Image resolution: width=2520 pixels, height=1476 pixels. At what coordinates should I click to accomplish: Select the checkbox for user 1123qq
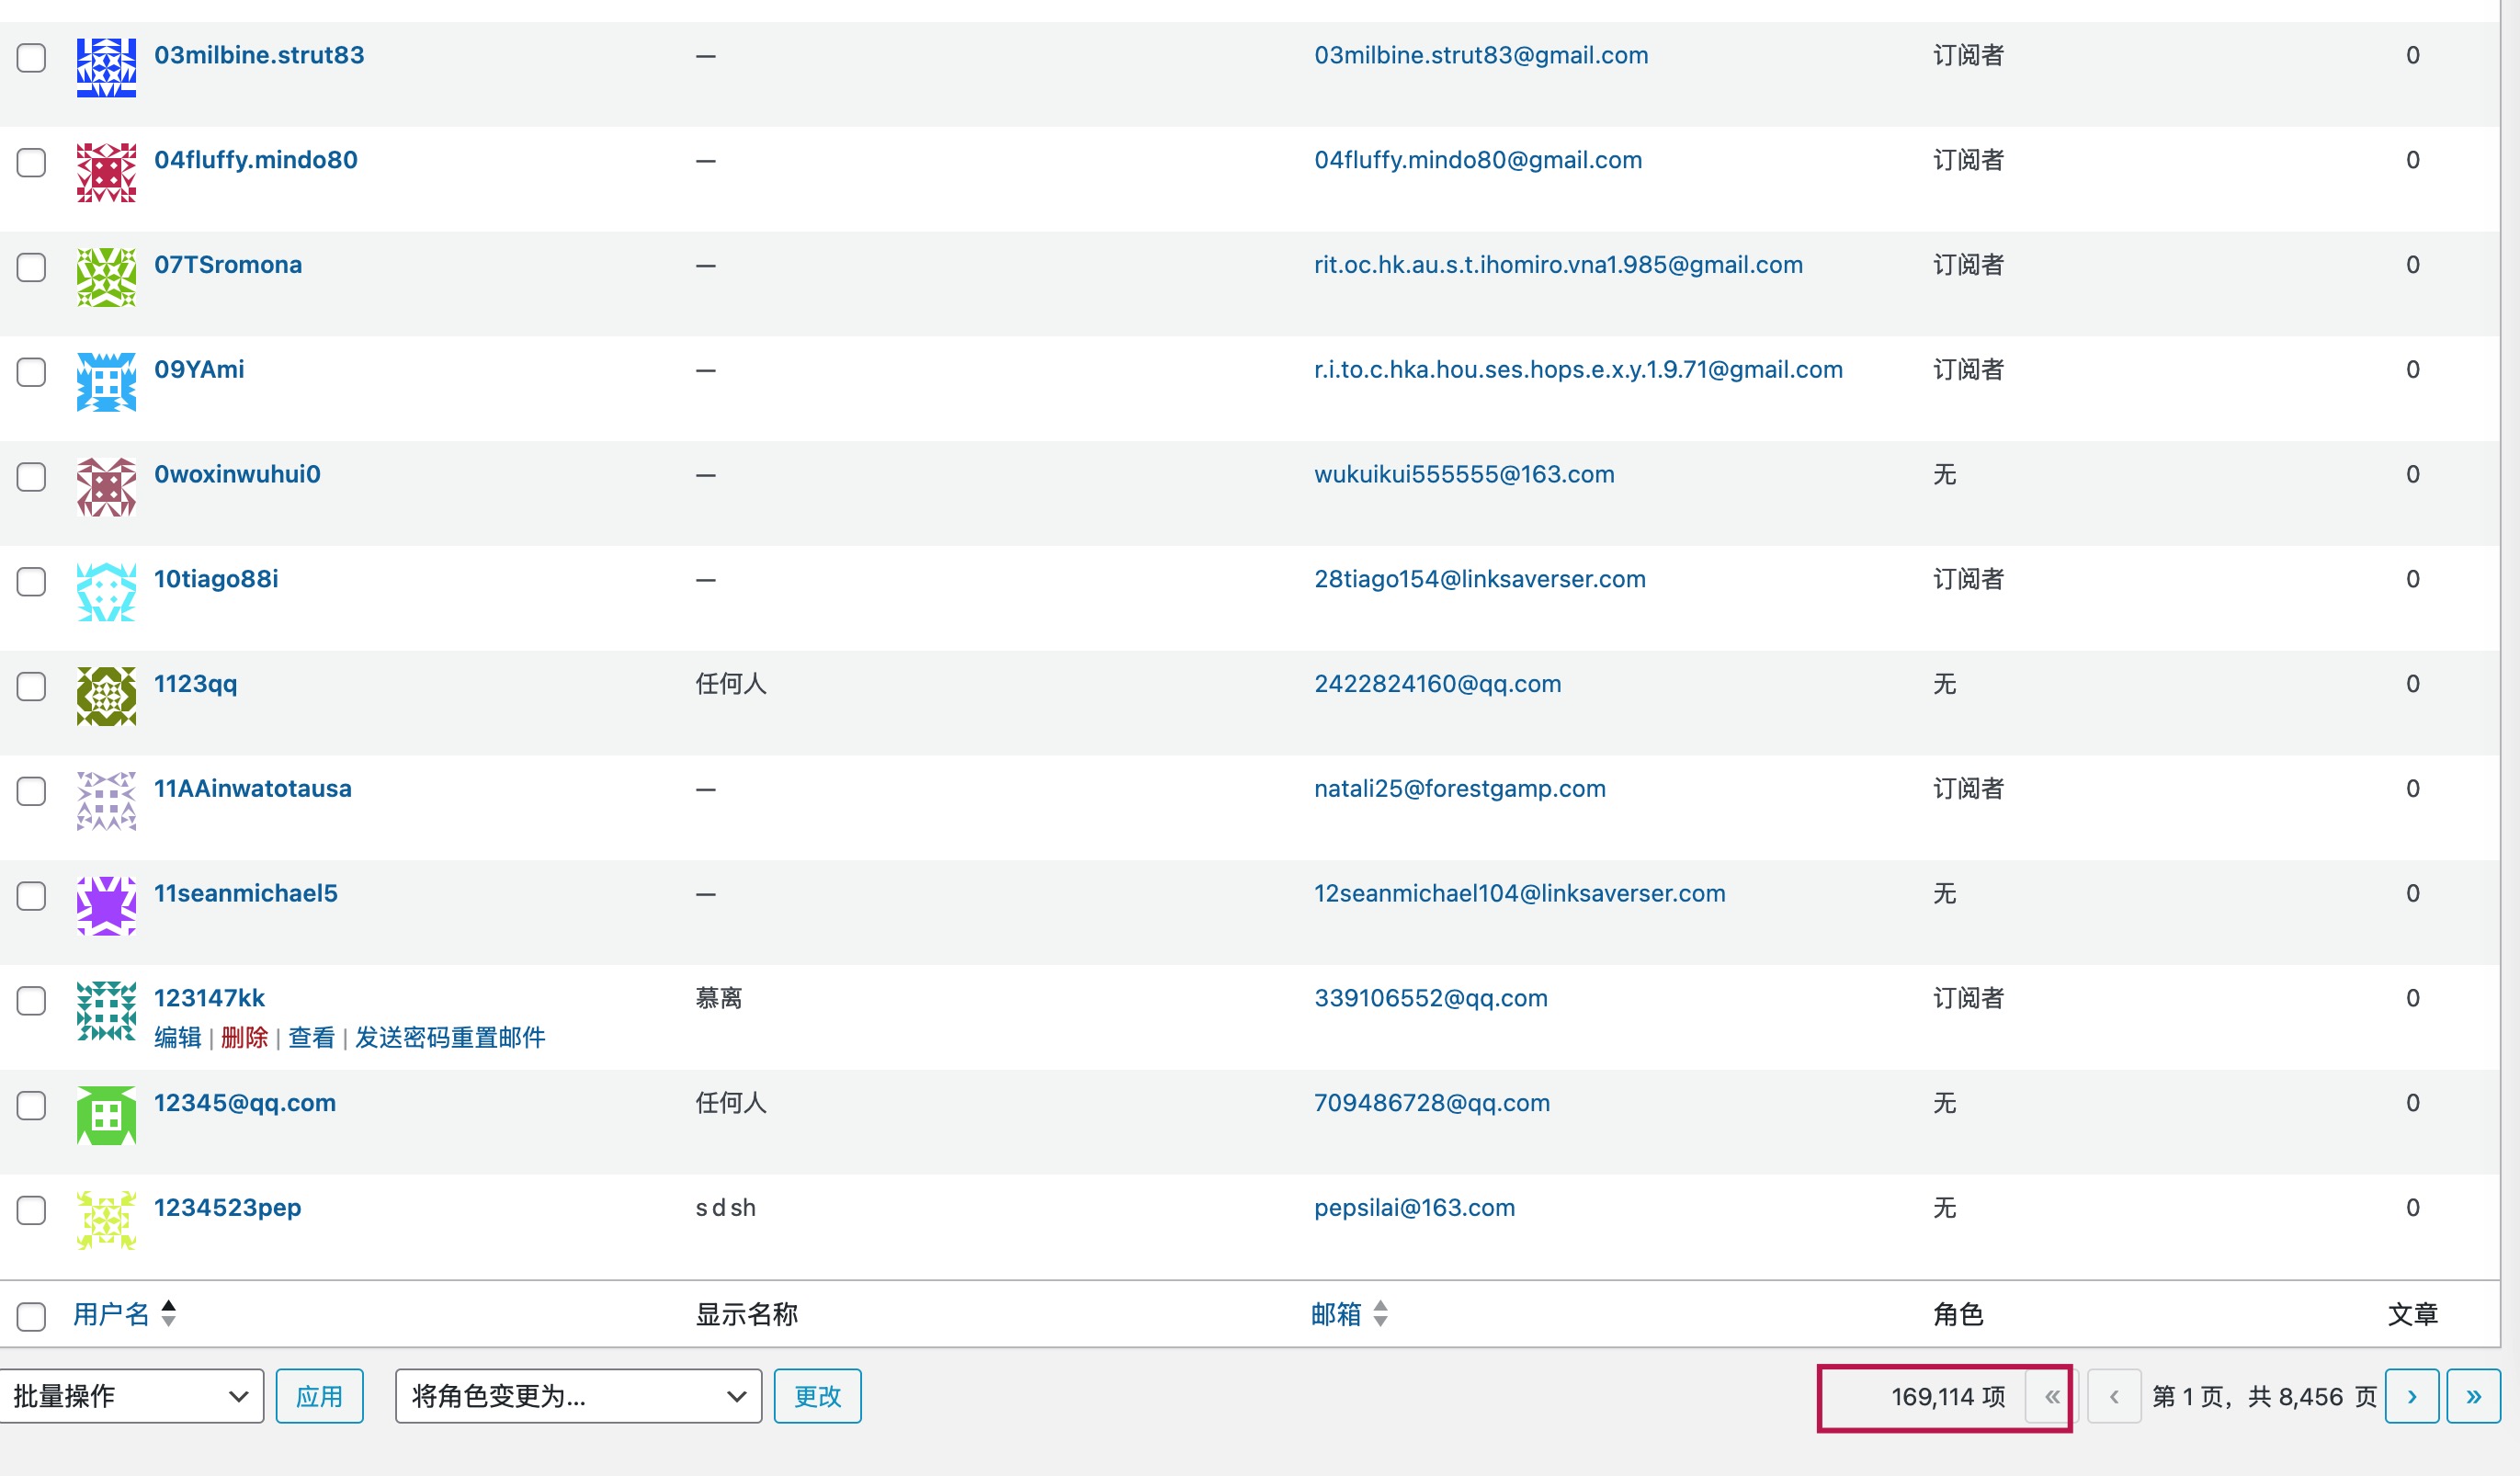coord(32,686)
